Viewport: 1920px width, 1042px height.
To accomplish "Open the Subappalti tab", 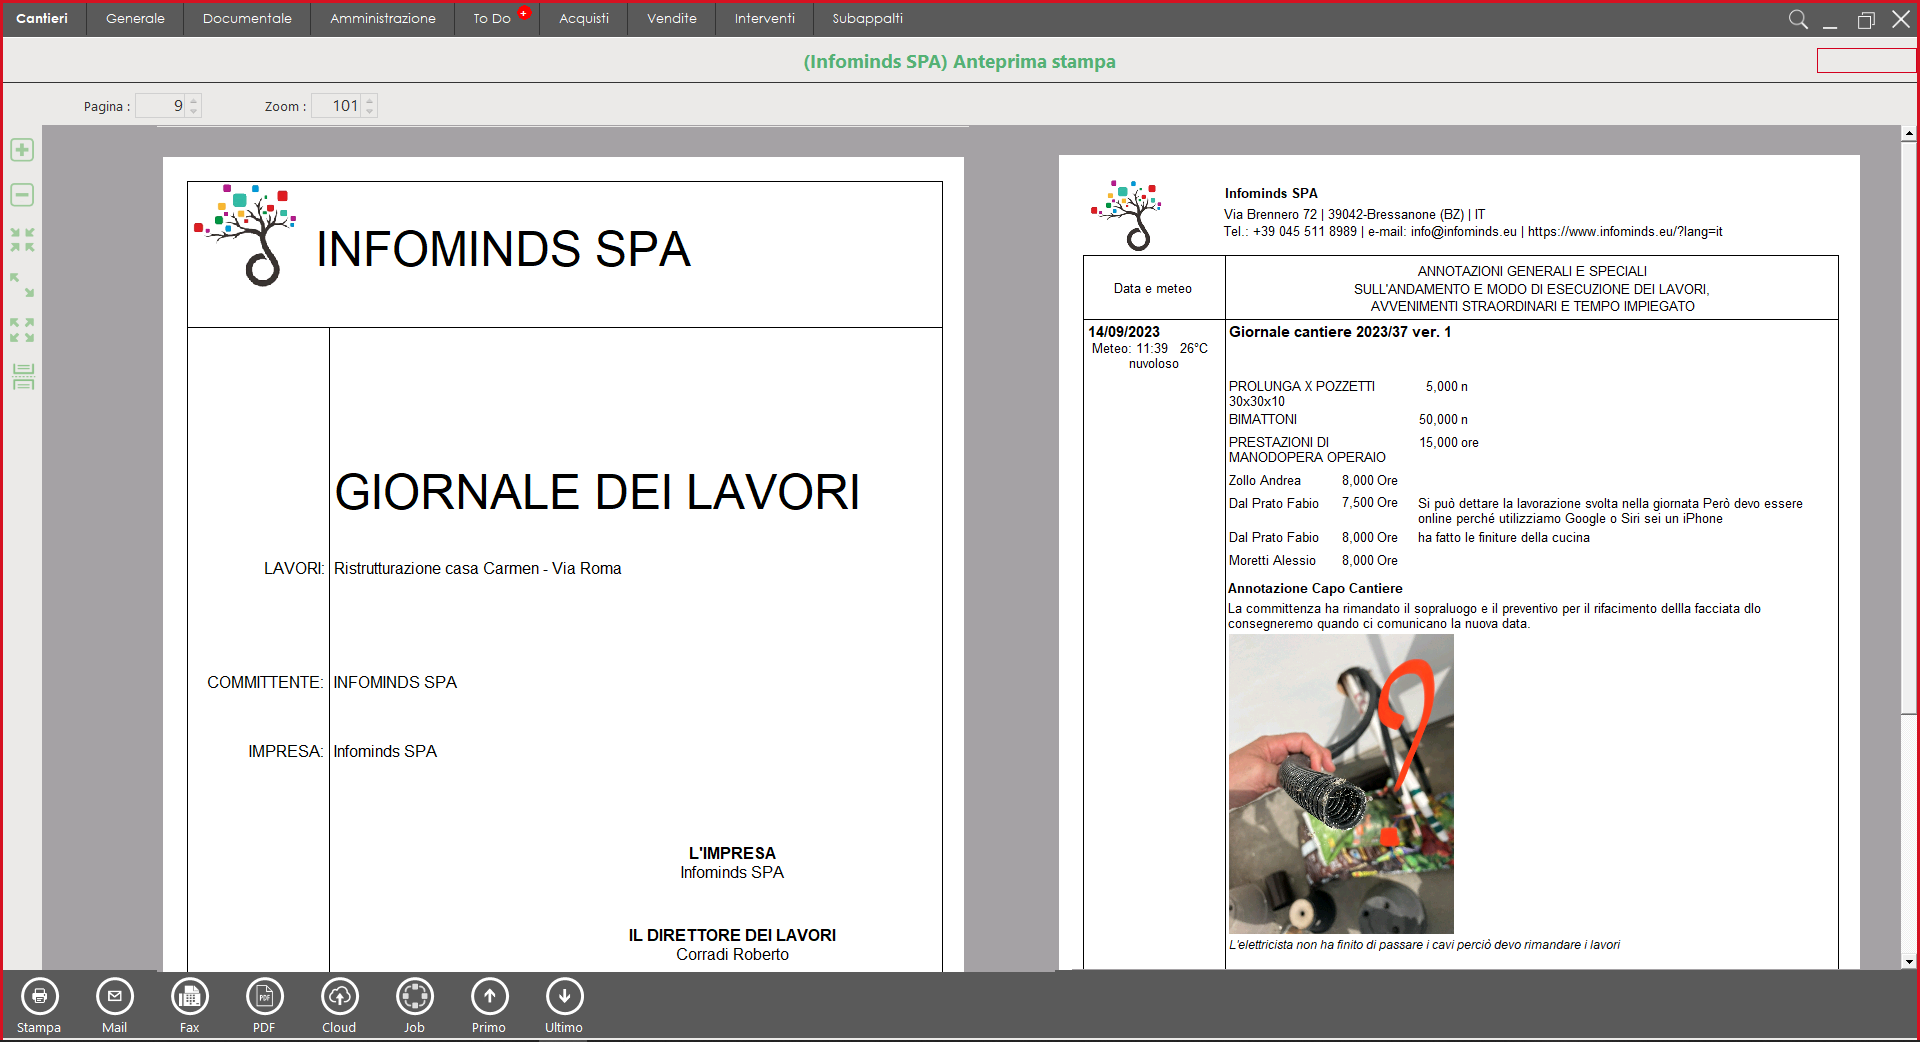I will (868, 18).
